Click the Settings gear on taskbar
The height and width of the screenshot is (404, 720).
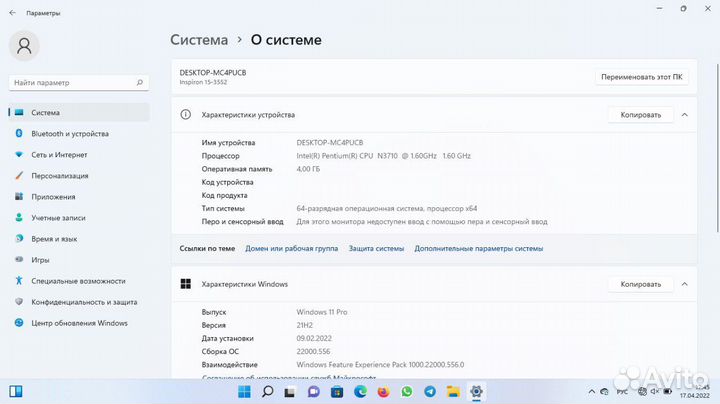click(476, 392)
